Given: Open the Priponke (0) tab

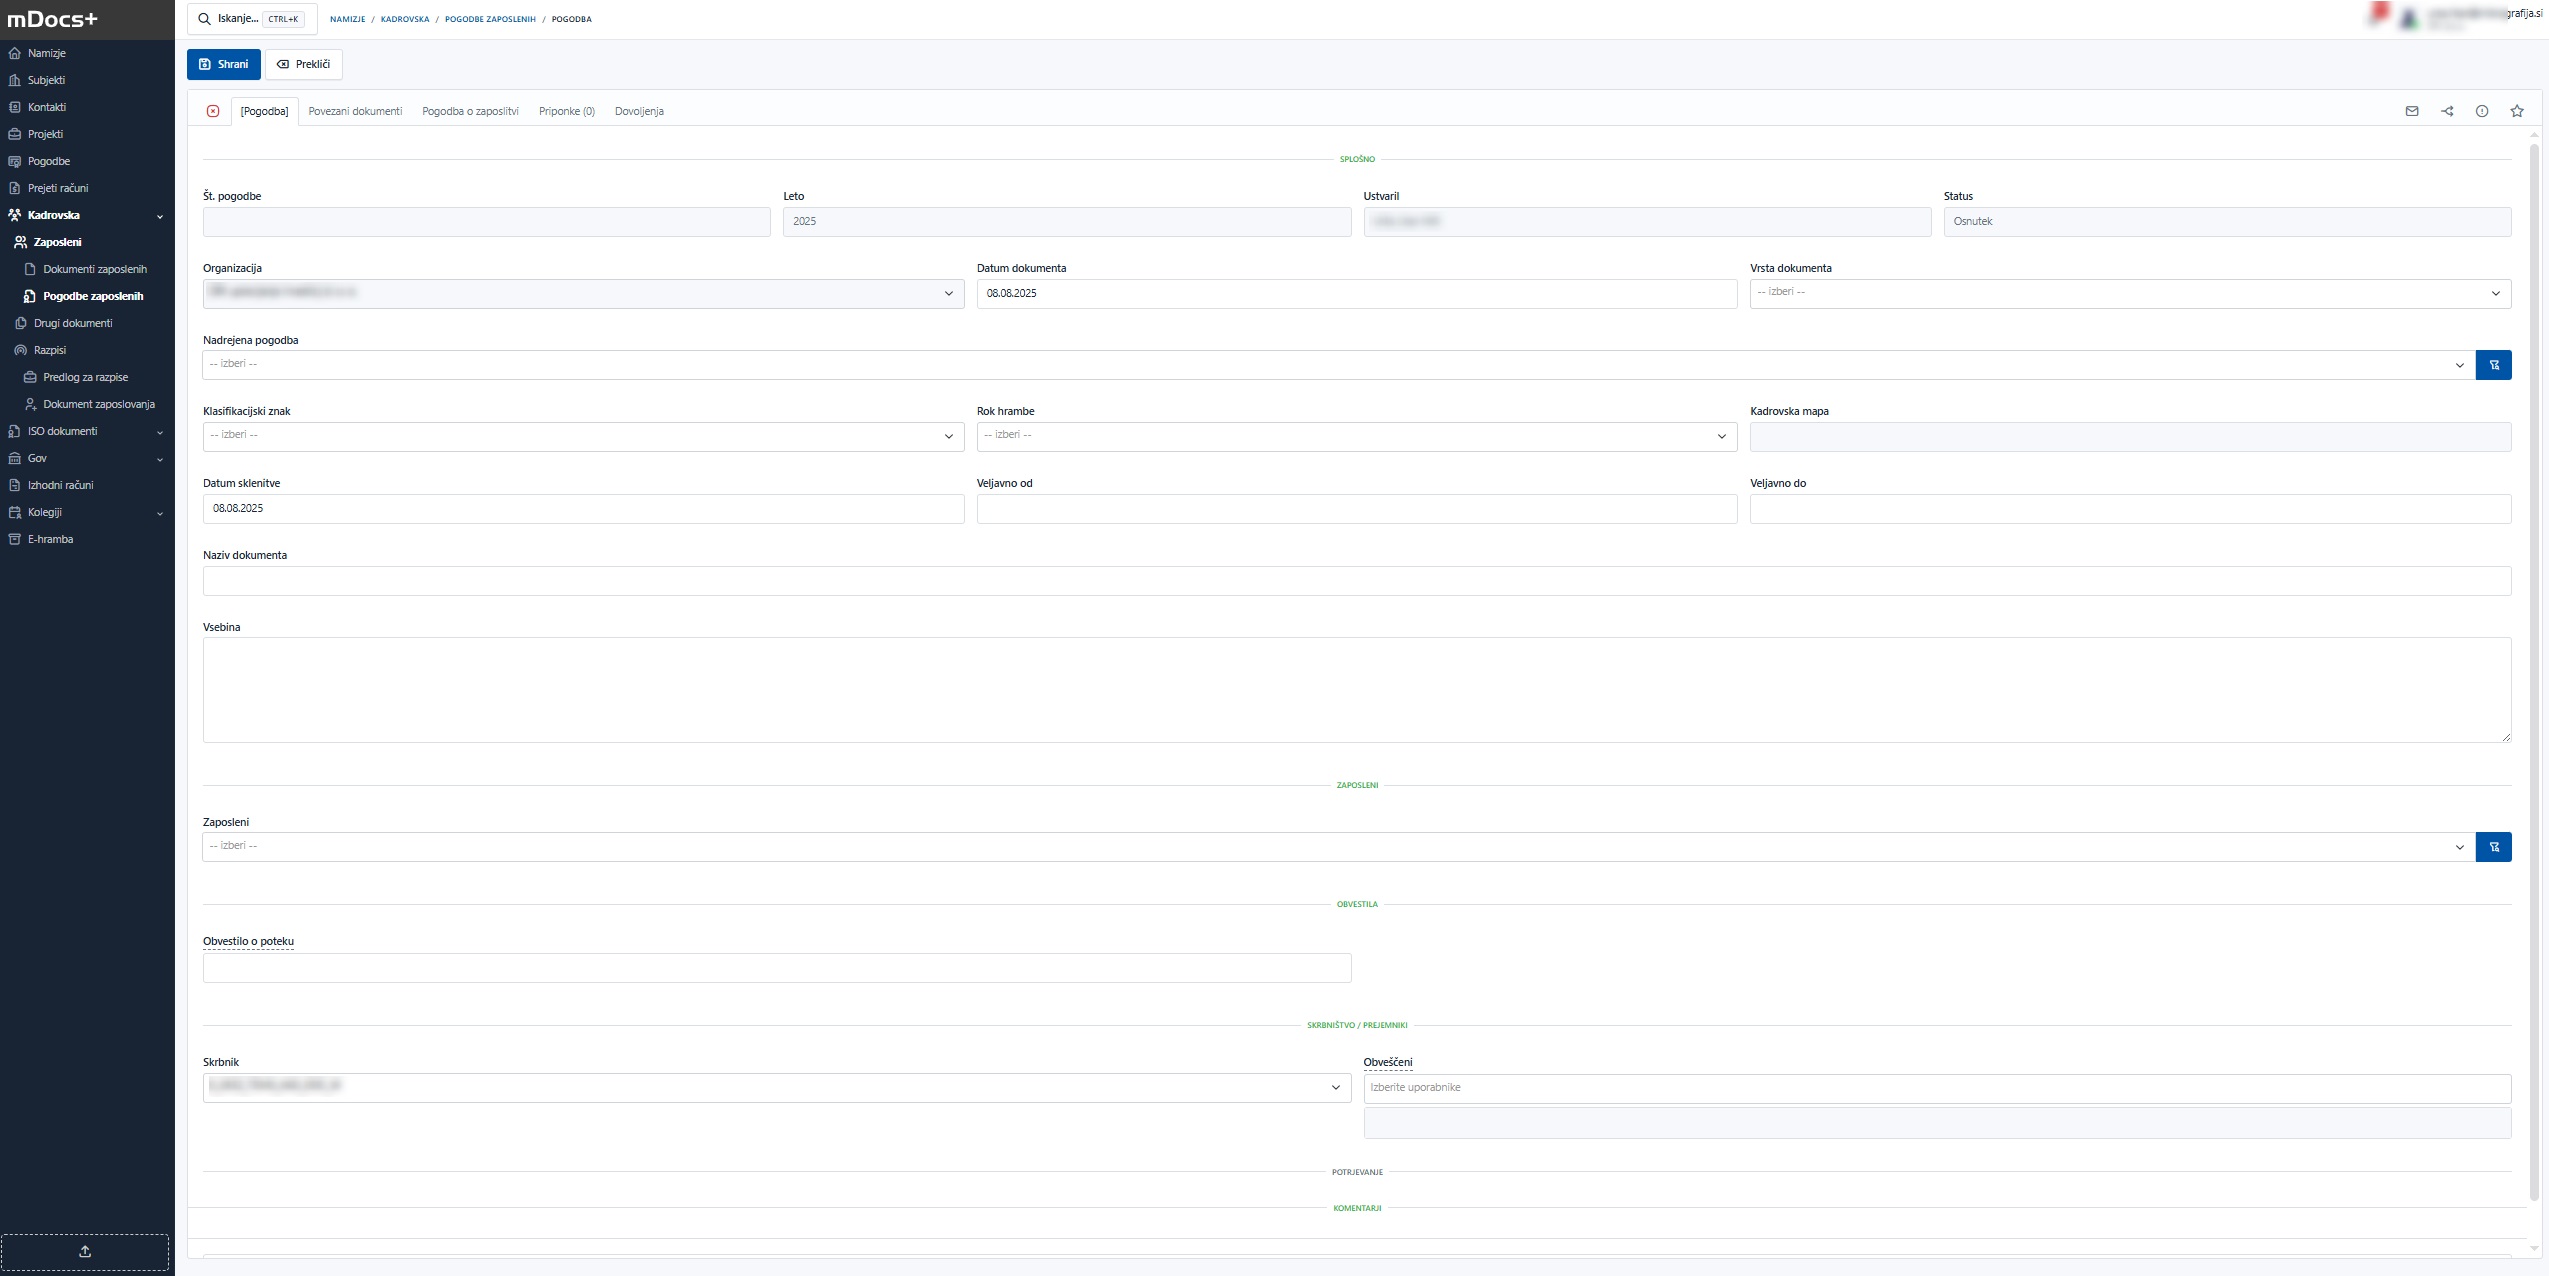Looking at the screenshot, I should pos(566,111).
